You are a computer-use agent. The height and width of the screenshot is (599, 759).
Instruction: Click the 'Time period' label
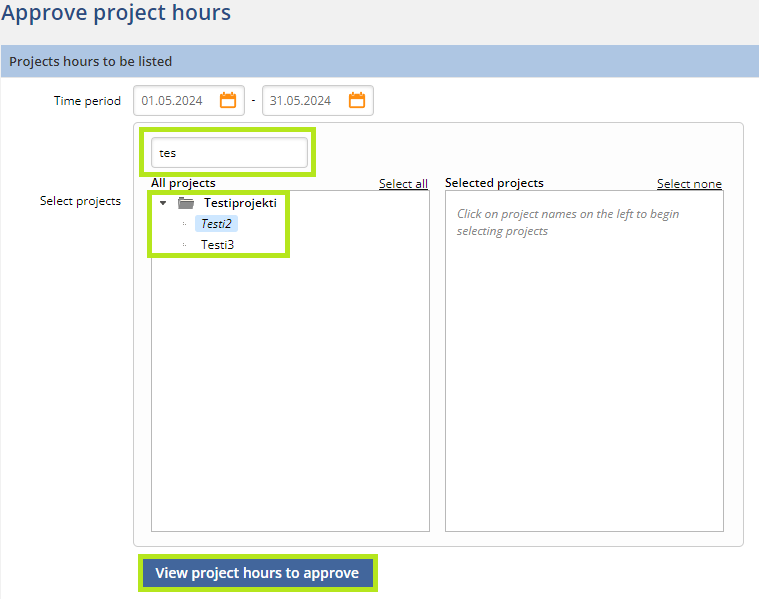tap(87, 101)
